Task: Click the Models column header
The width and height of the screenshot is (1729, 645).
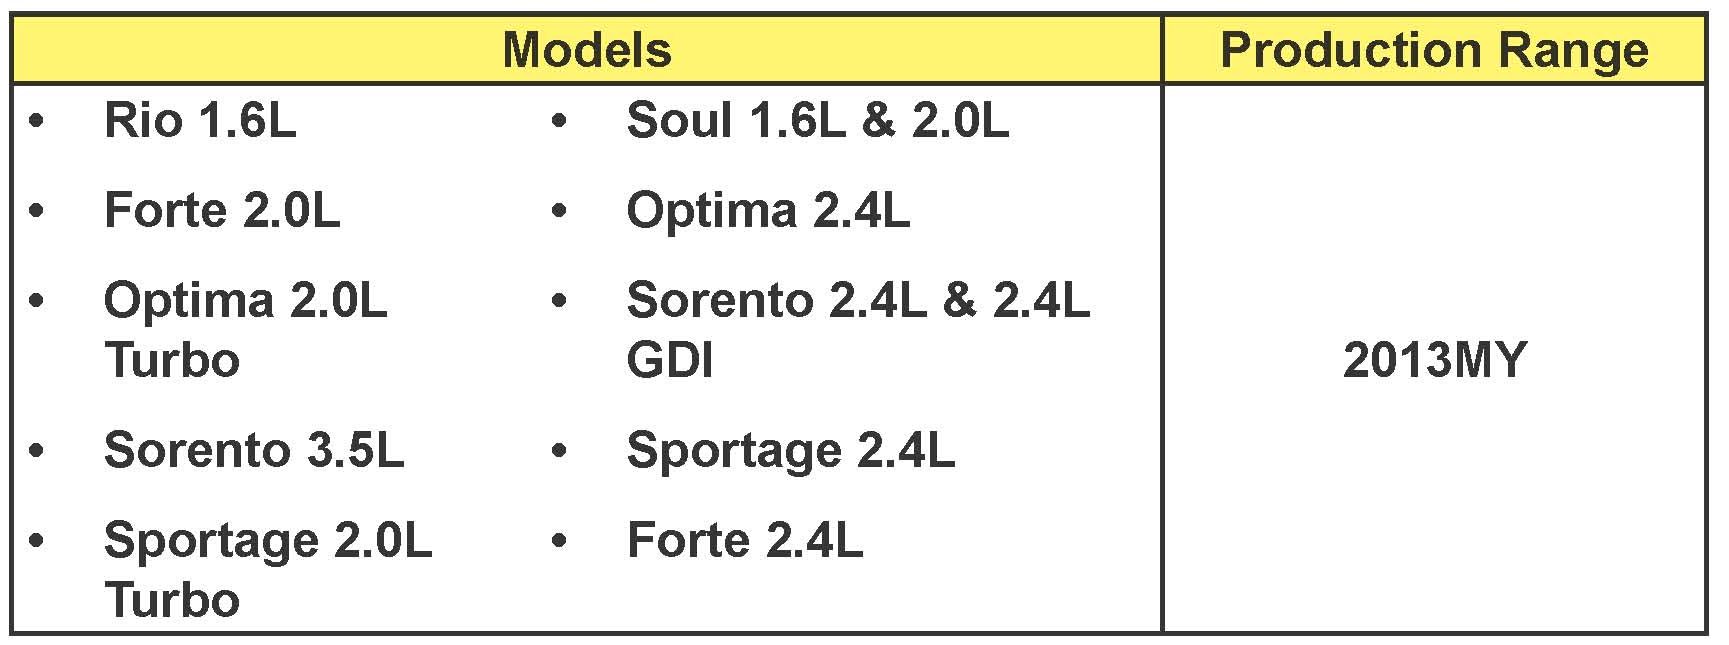Action: 587,49
